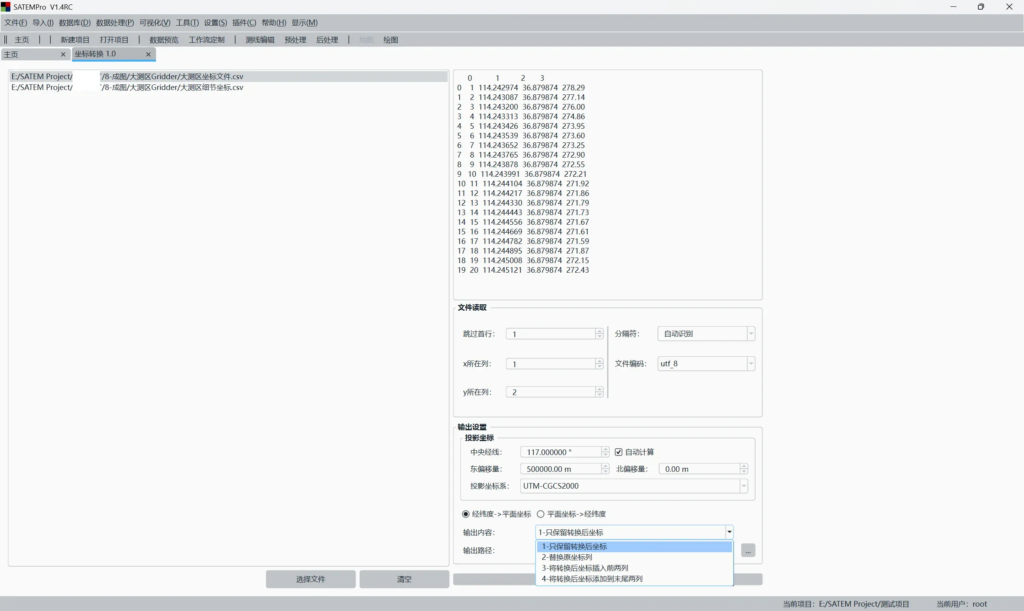Click the 跳过首行 spinner arrows
Image resolution: width=1024 pixels, height=611 pixels.
599,334
